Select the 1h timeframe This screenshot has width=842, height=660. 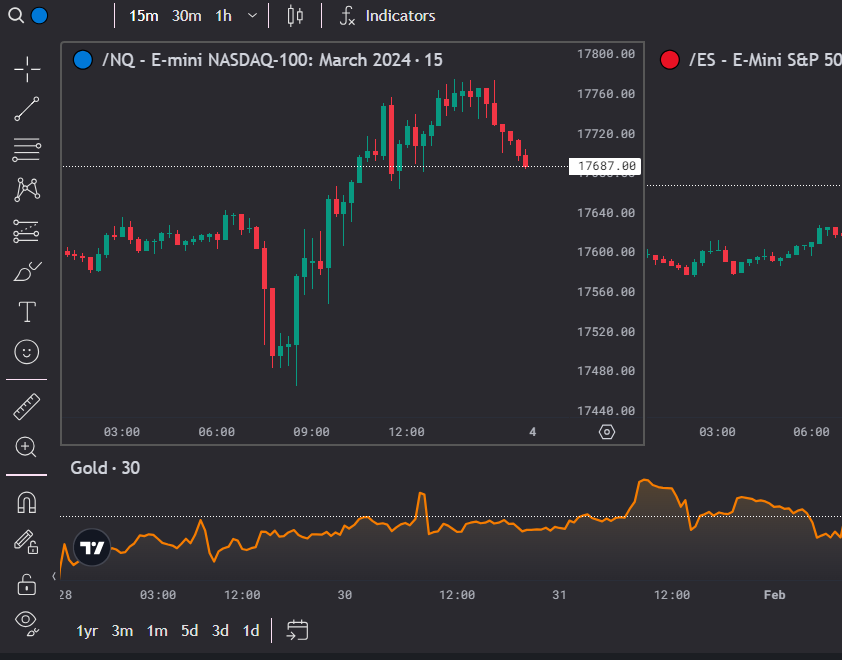[223, 16]
